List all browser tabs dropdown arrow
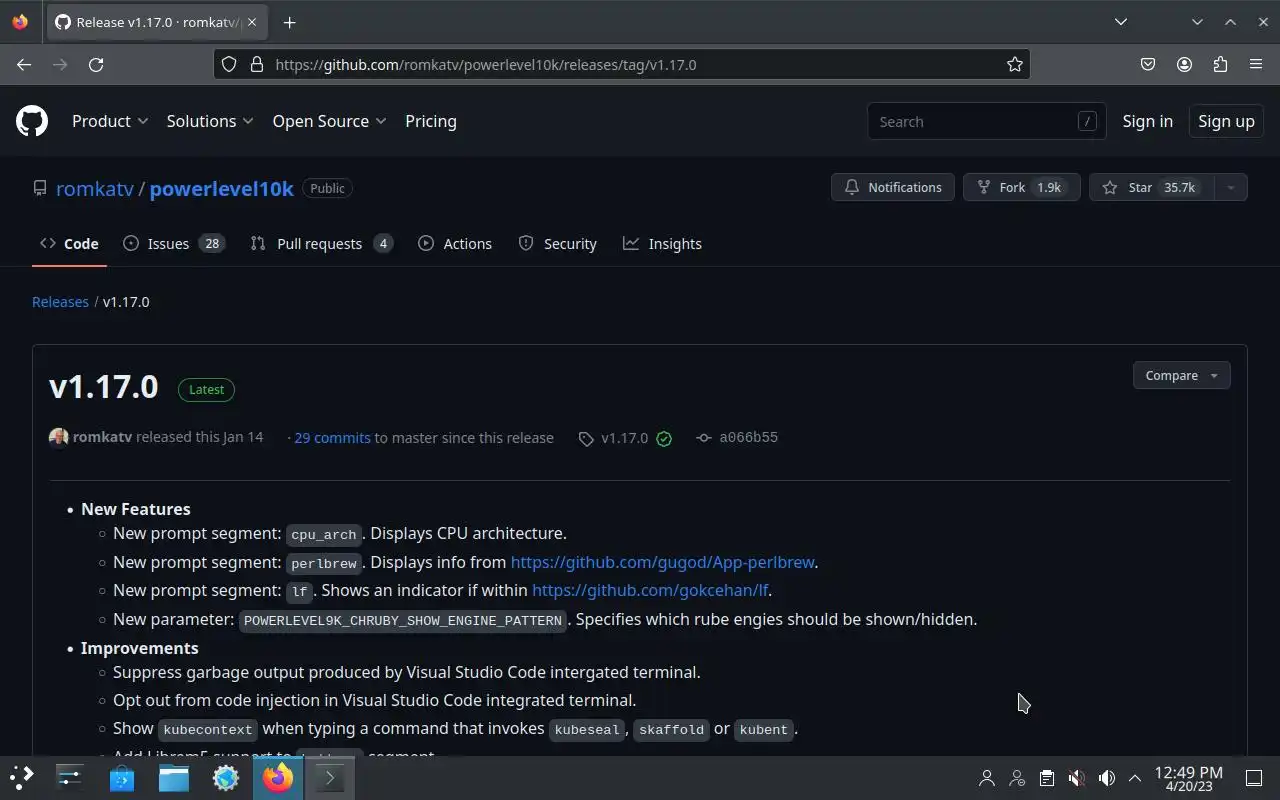 [x=1121, y=22]
